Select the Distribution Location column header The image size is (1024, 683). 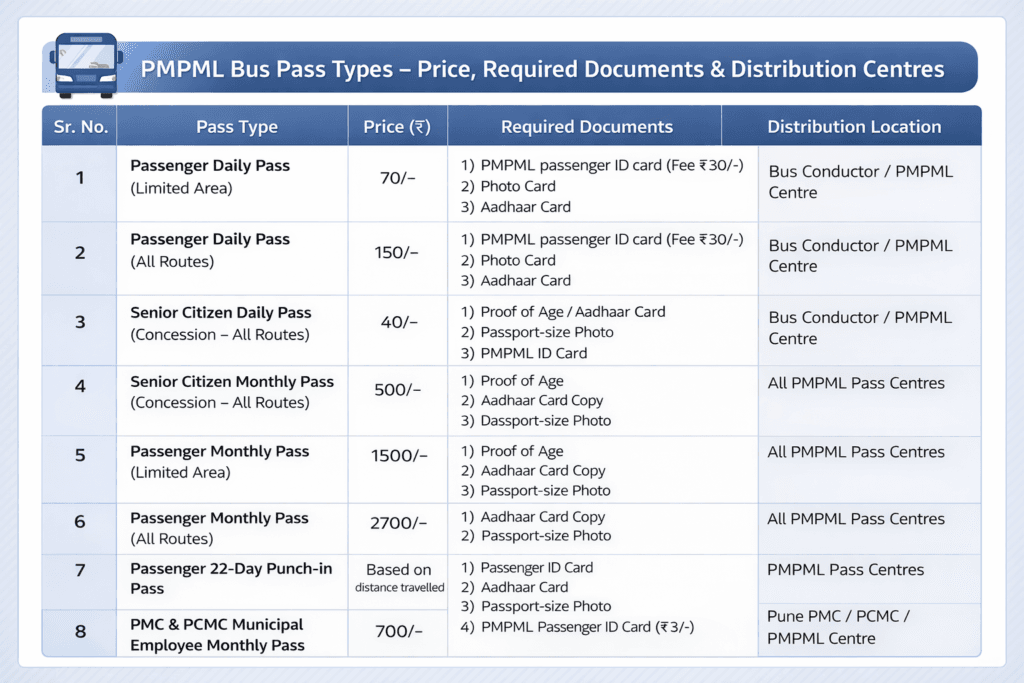pos(854,126)
